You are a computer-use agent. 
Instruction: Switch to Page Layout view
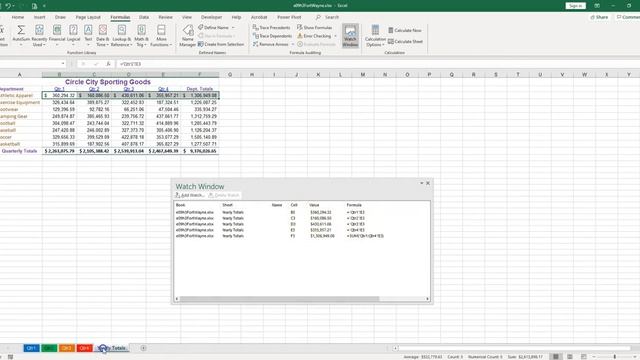[x=570, y=357]
